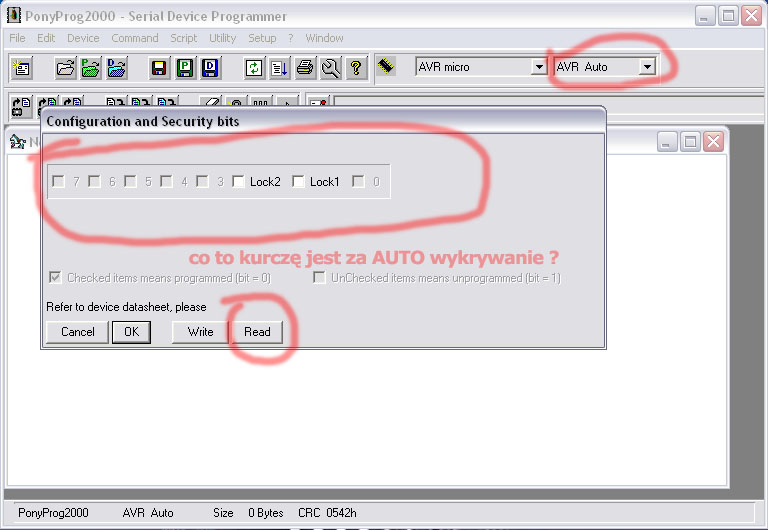
Task: Click the 'Configuration and Security bits' title bar
Action: click(x=323, y=121)
